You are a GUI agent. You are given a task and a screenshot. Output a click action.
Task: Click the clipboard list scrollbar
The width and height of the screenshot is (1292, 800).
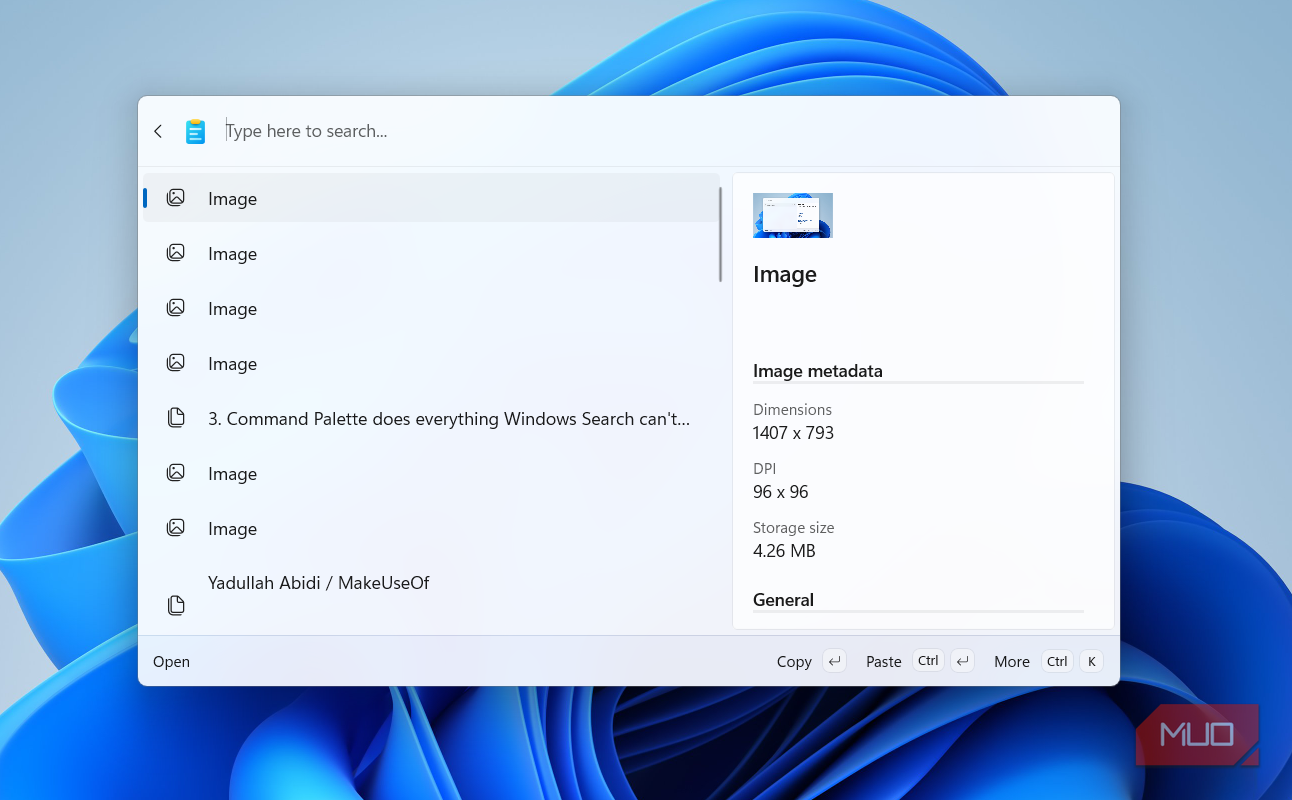[720, 235]
